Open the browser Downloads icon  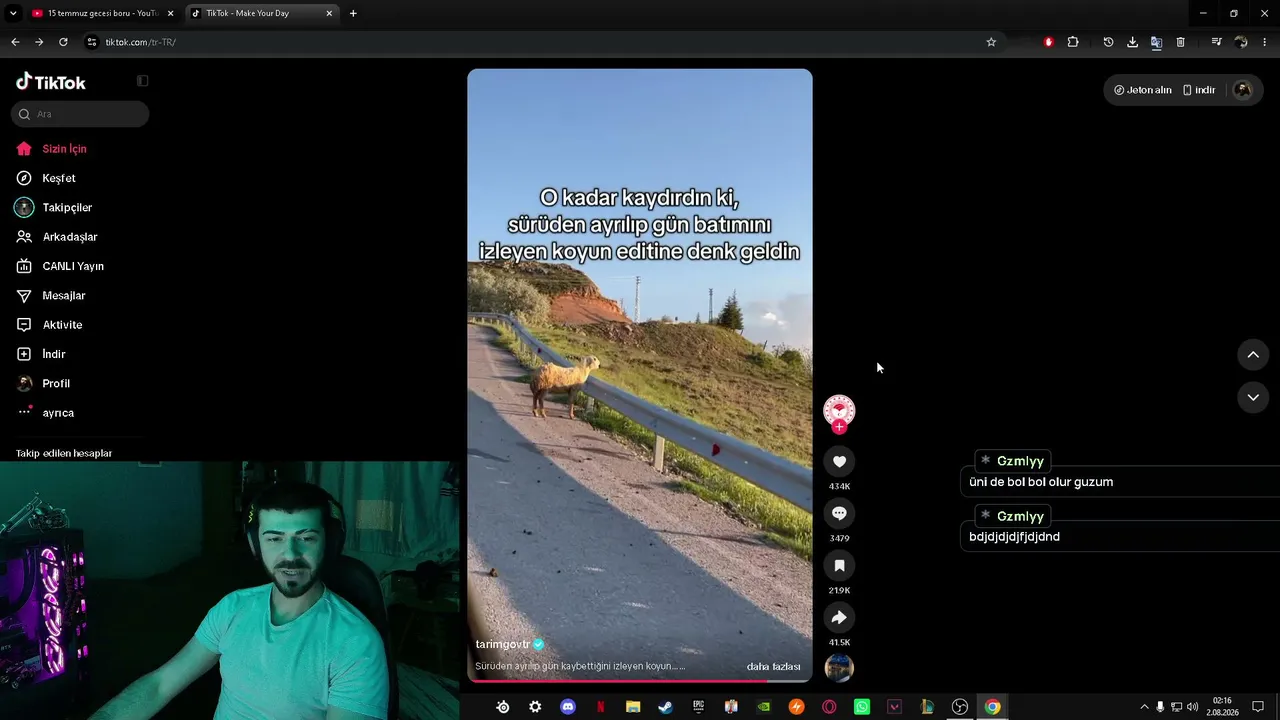click(x=1132, y=42)
